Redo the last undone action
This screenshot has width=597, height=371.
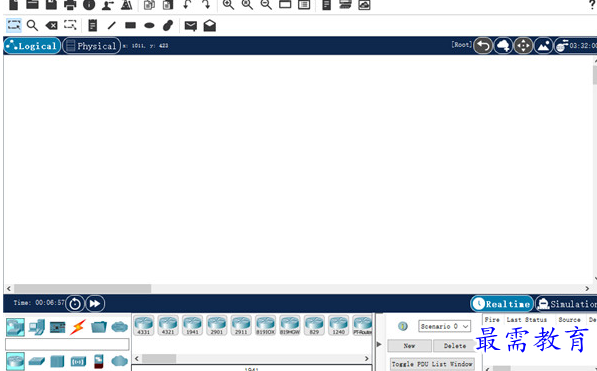pos(206,5)
